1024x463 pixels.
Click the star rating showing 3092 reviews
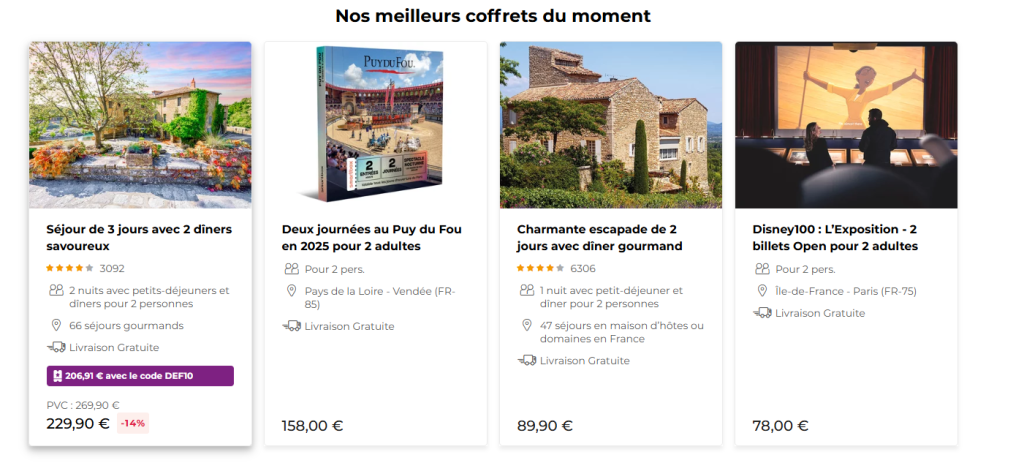click(70, 268)
